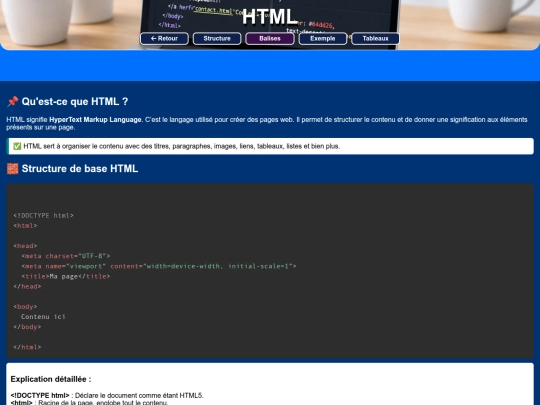This screenshot has width=540, height=405.
Task: Click the opening "<head>" code line
Action: point(25,246)
